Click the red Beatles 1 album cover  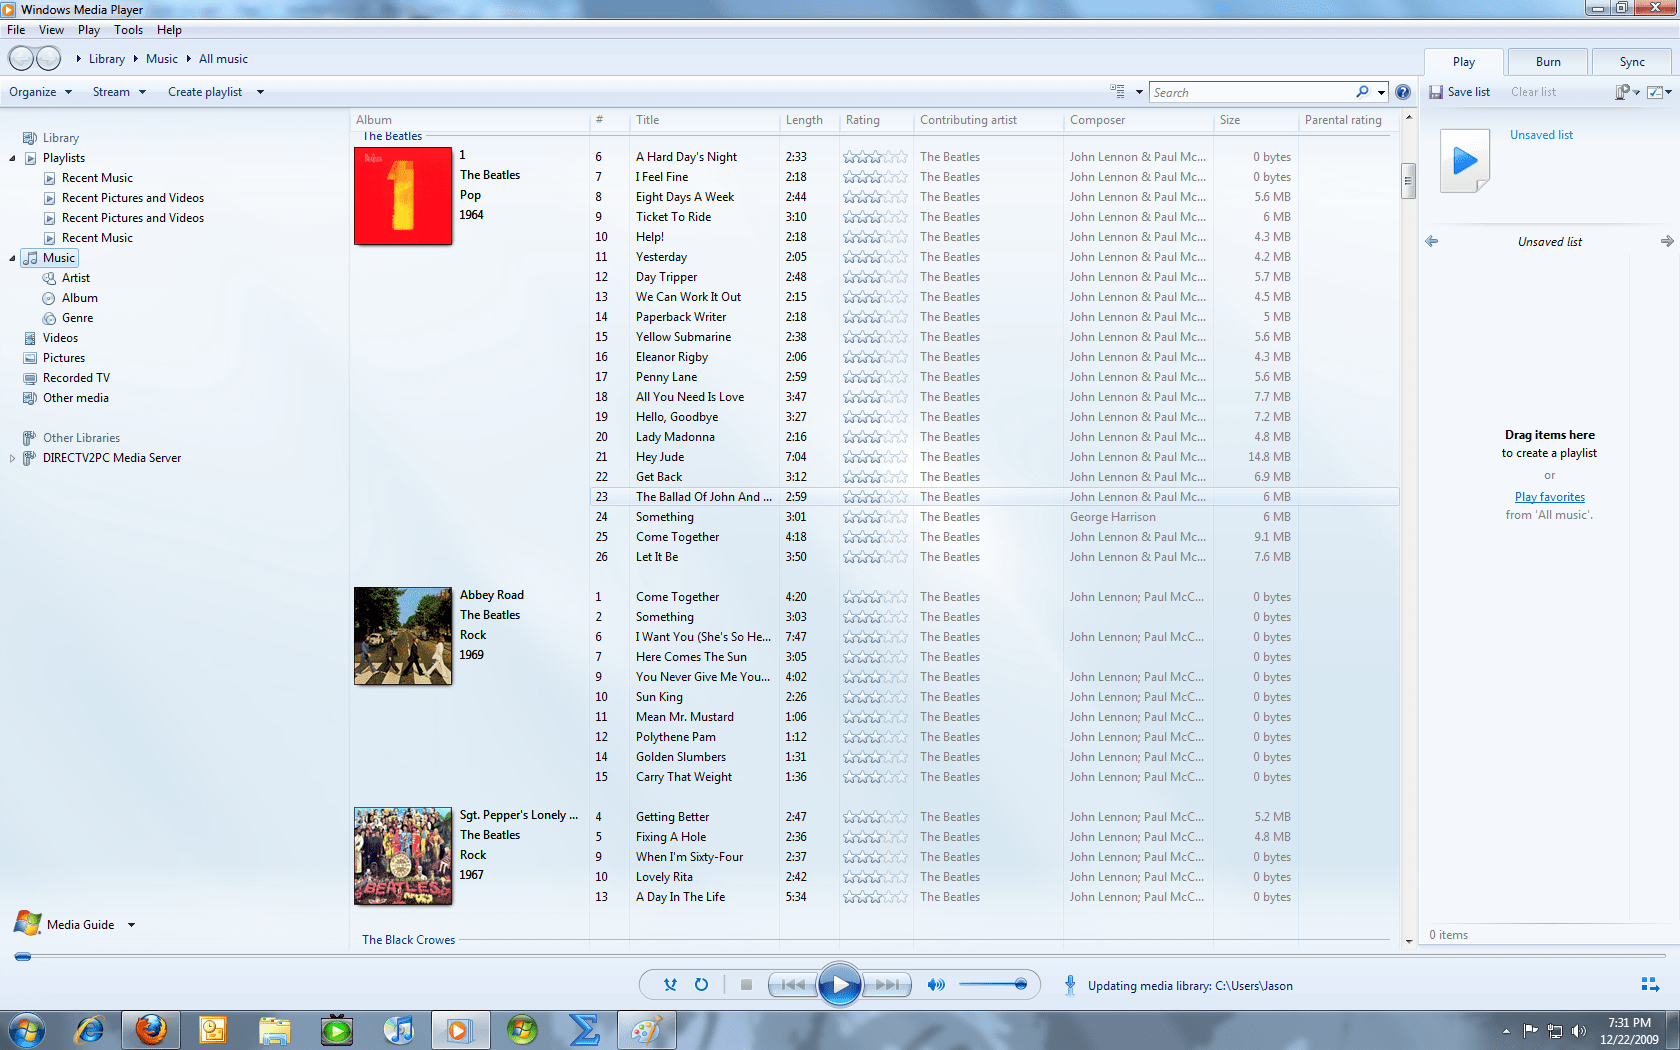(403, 196)
